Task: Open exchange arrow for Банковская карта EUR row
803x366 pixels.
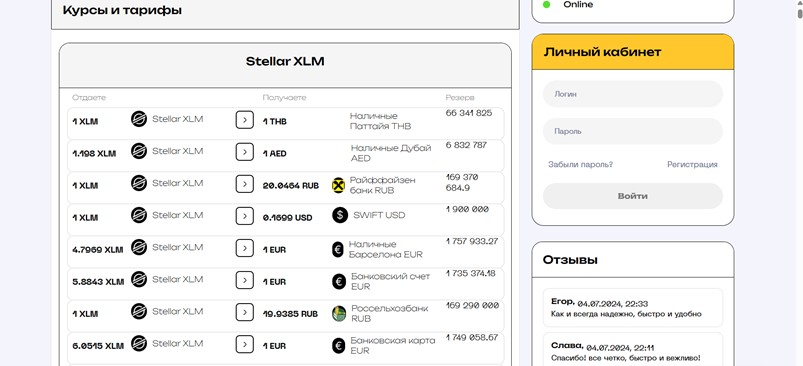Action: click(245, 345)
